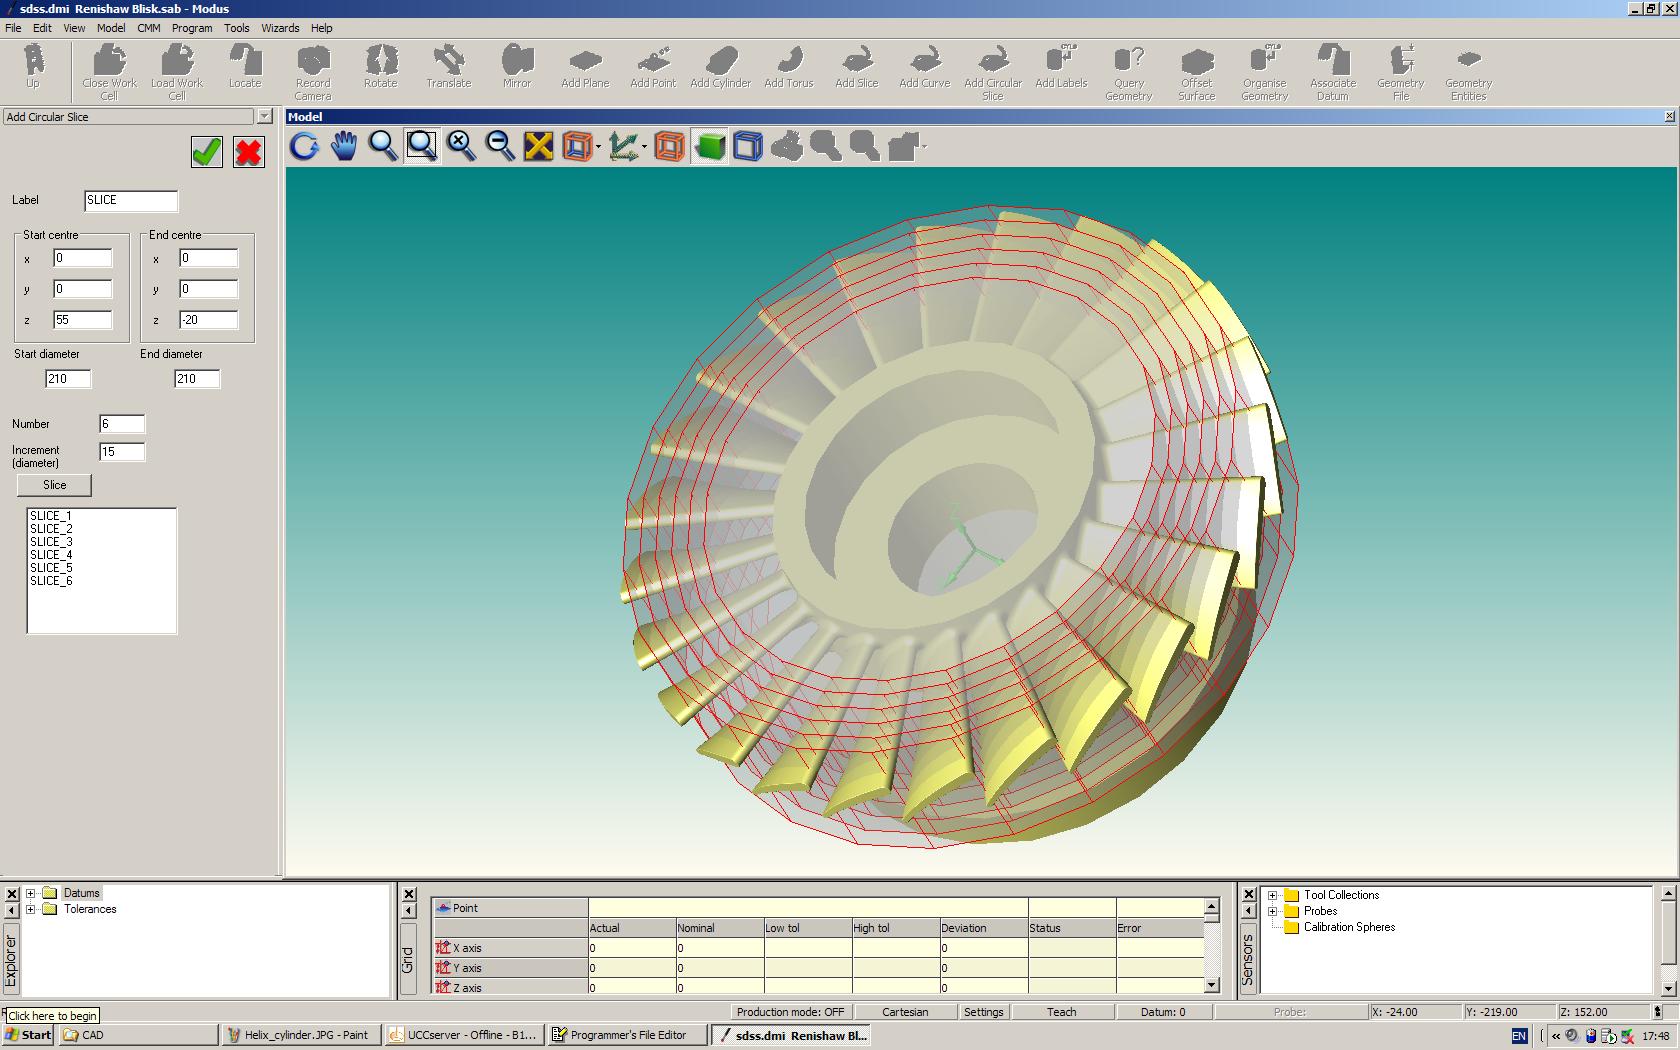Open the Add Circular Slice dropdown
The height and width of the screenshot is (1050, 1680).
pyautogui.click(x=264, y=117)
